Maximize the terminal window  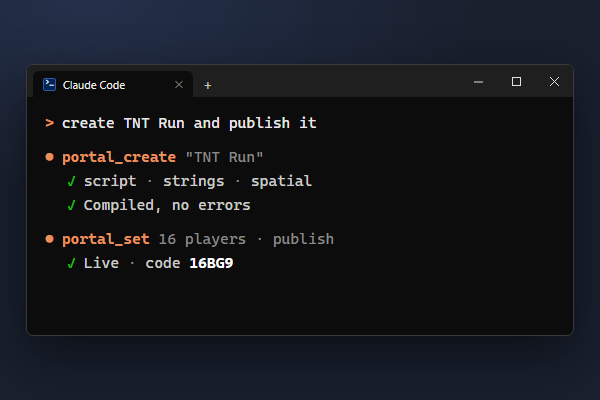516,82
